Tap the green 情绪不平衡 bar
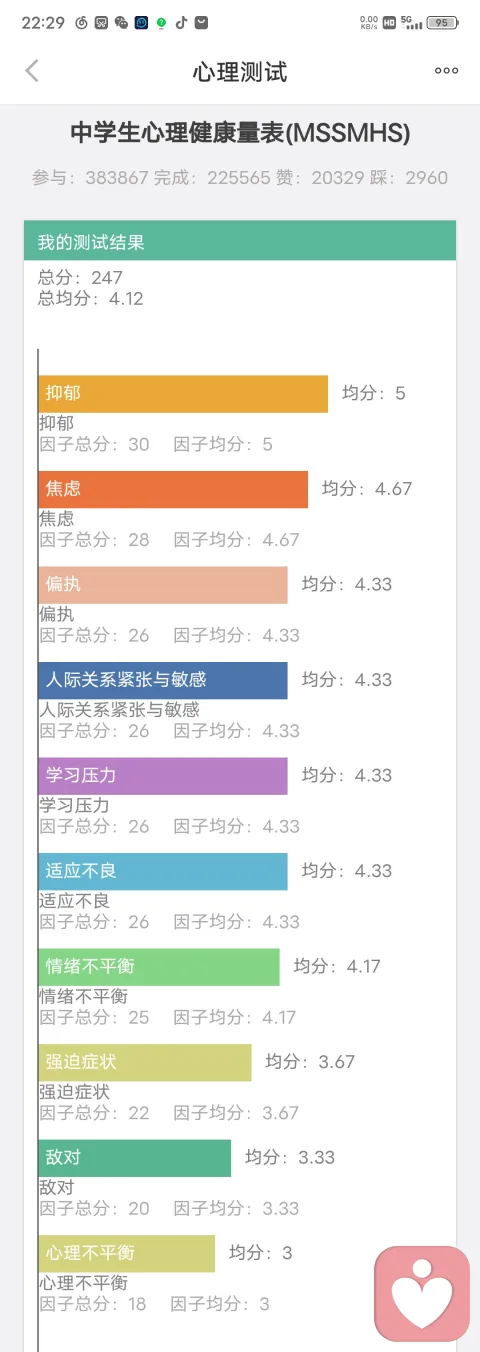 (x=159, y=967)
